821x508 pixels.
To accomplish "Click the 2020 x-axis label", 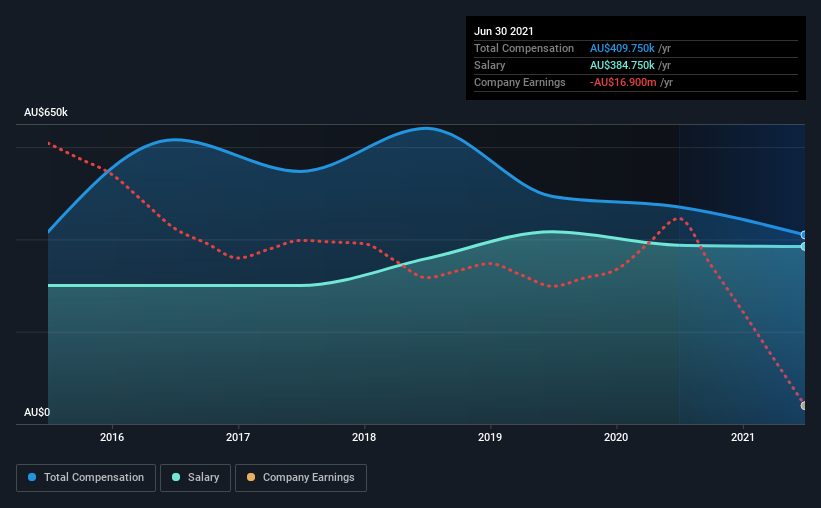I will (616, 437).
